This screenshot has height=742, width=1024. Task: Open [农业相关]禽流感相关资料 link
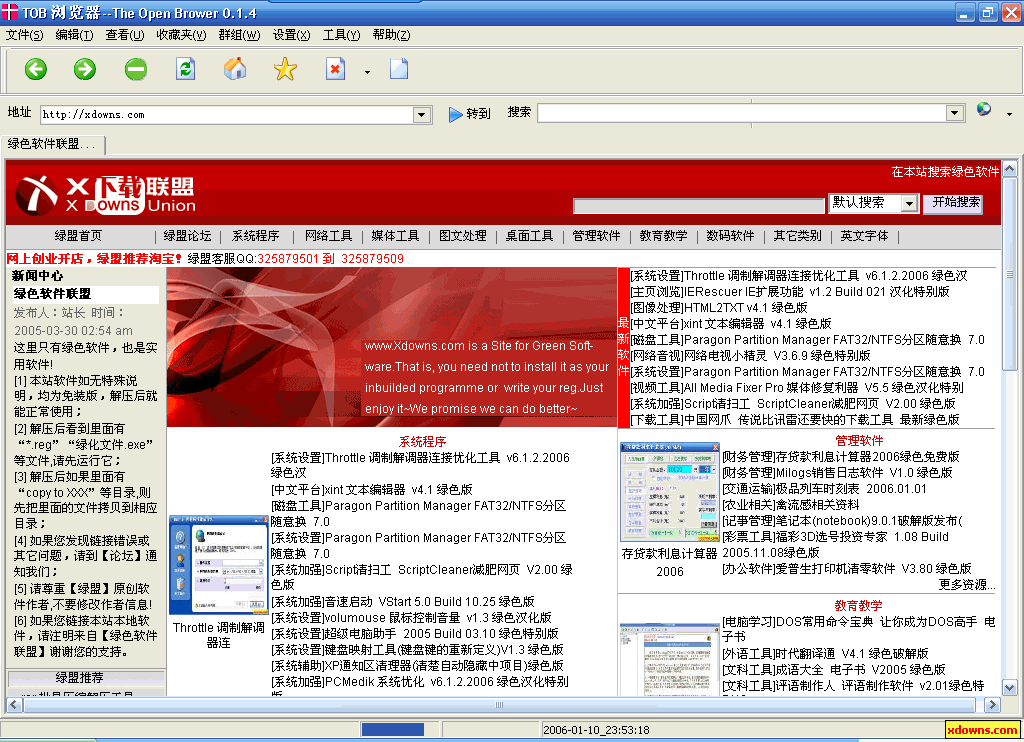790,505
